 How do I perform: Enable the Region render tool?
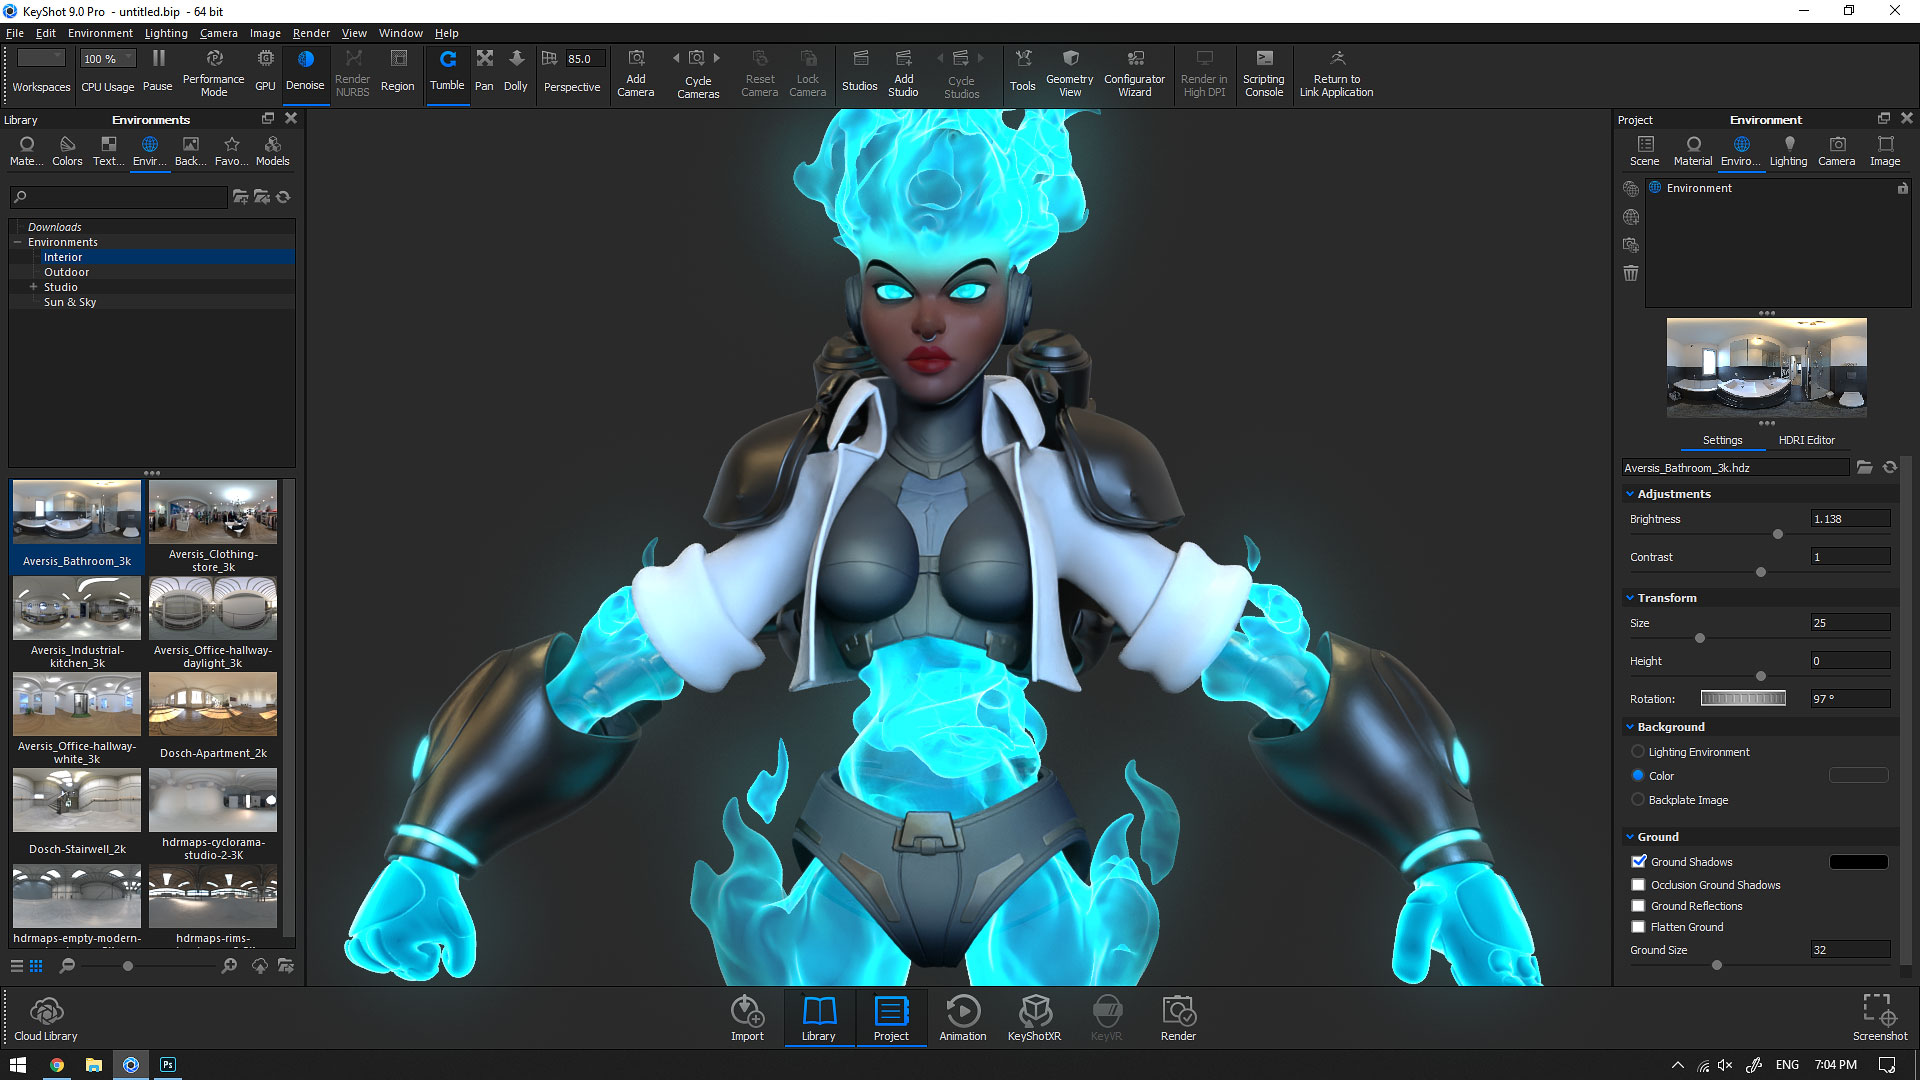tap(398, 70)
